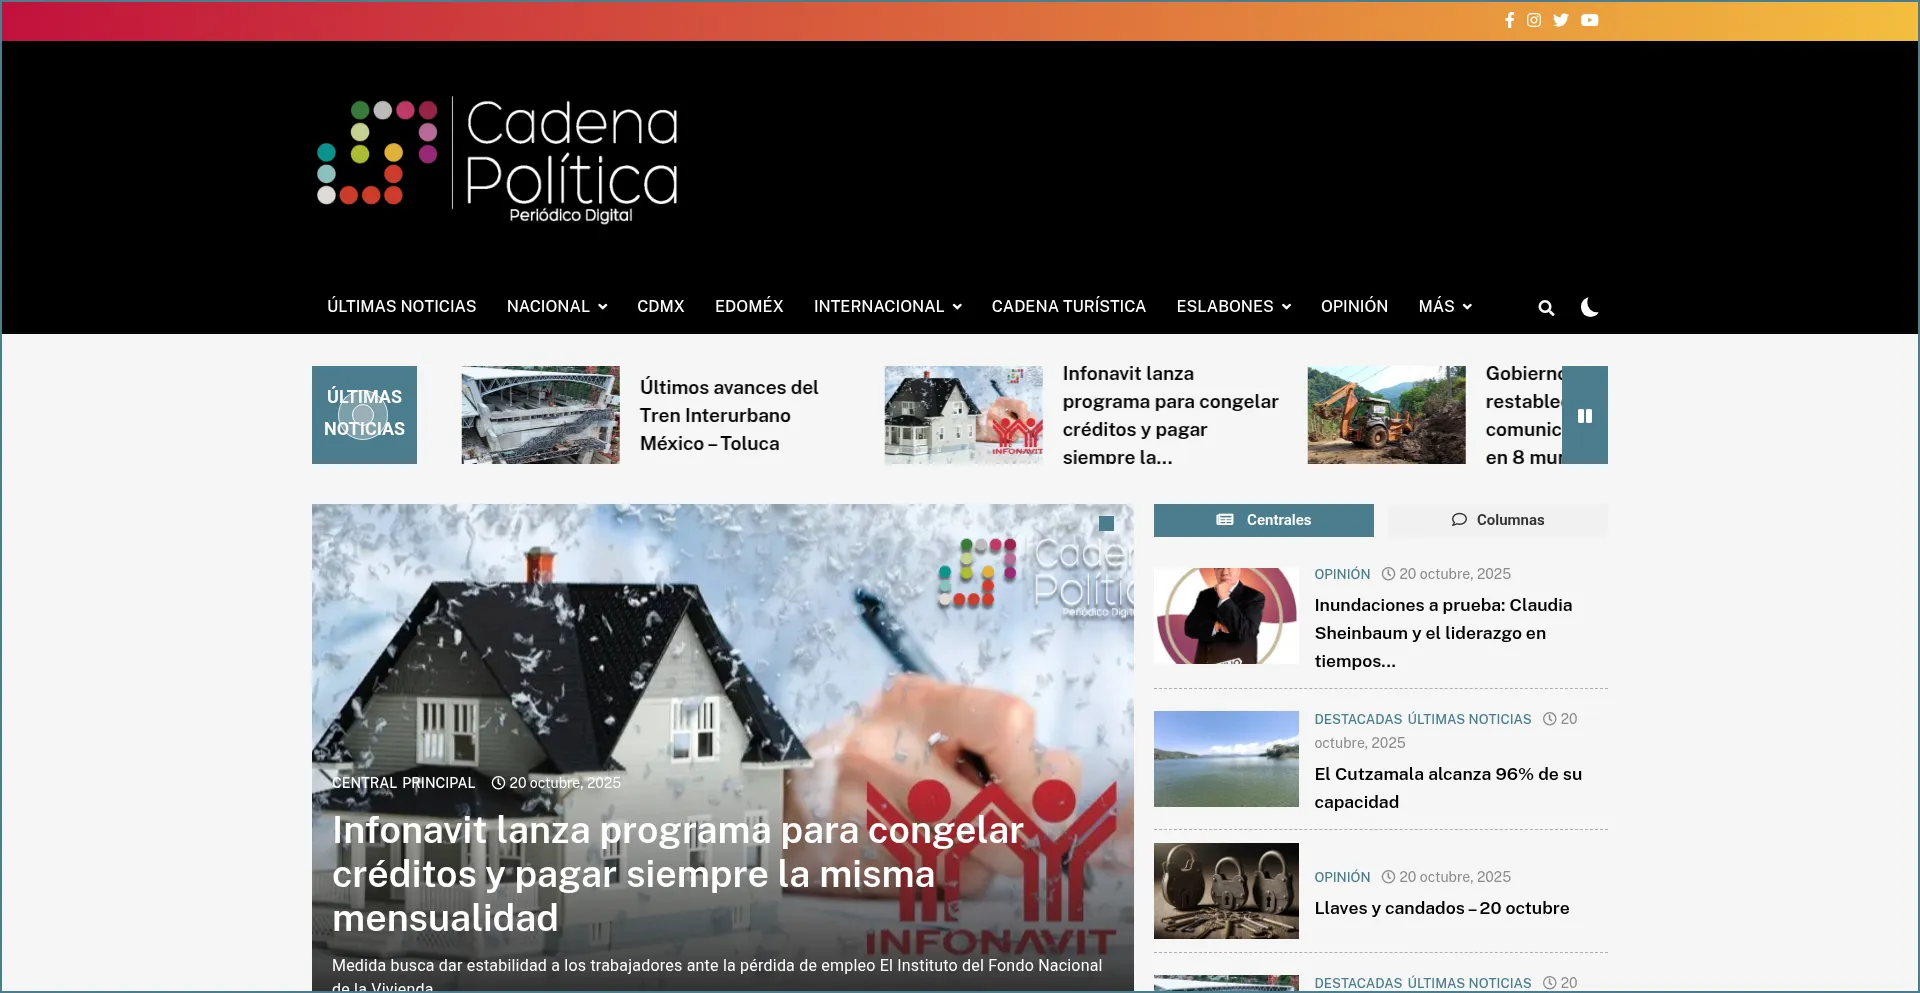Read Llaves y candados – 20 octubre
This screenshot has width=1920, height=993.
pyautogui.click(x=1441, y=908)
